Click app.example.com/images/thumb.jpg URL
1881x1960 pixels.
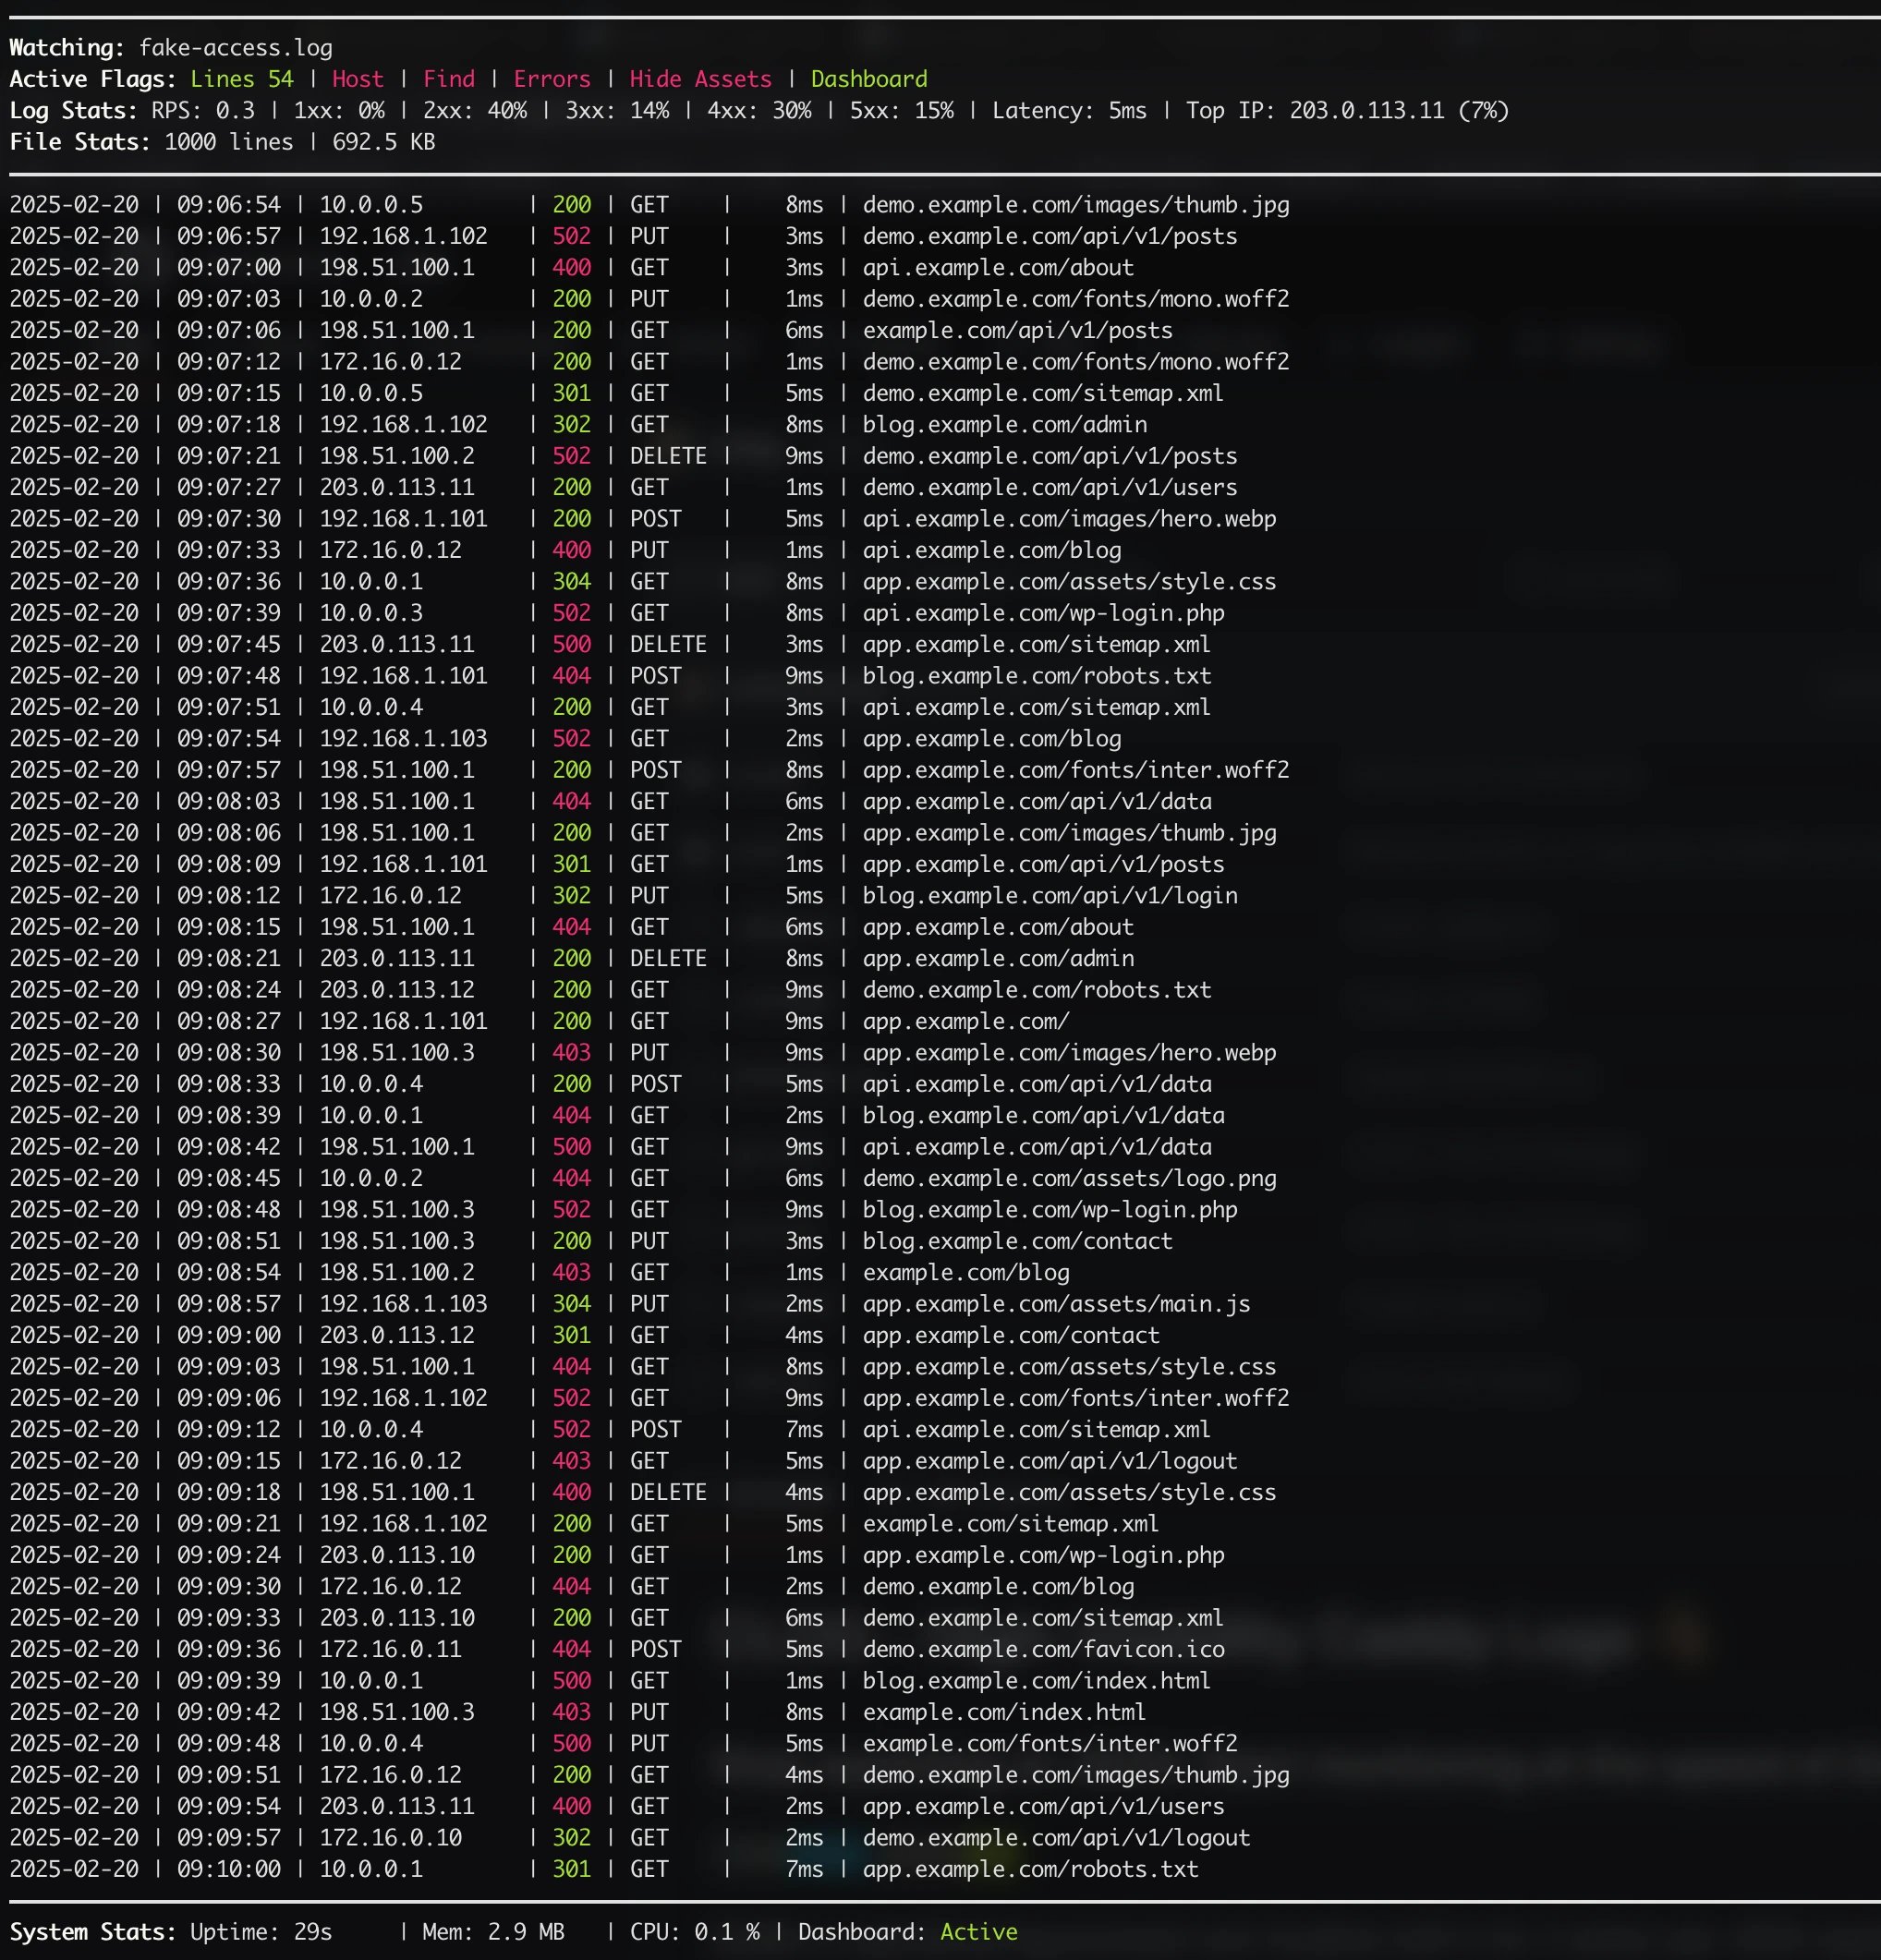[1070, 833]
